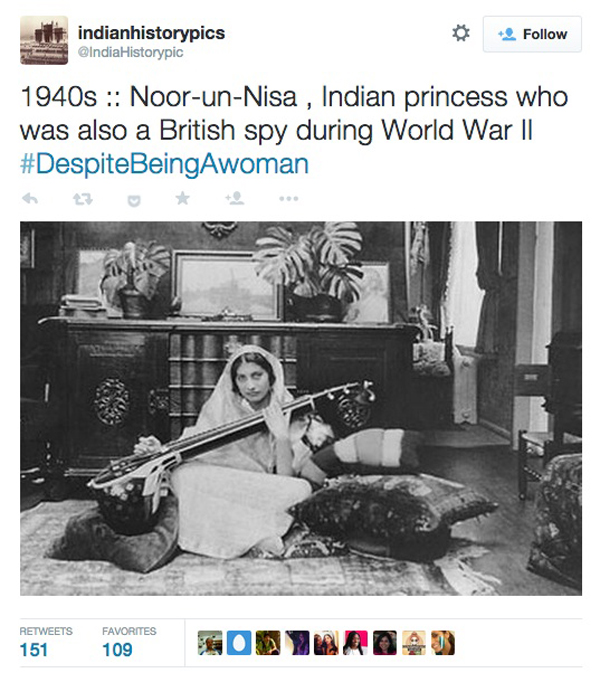
Task: Reply to the tweet using arrow icon
Action: [30, 199]
